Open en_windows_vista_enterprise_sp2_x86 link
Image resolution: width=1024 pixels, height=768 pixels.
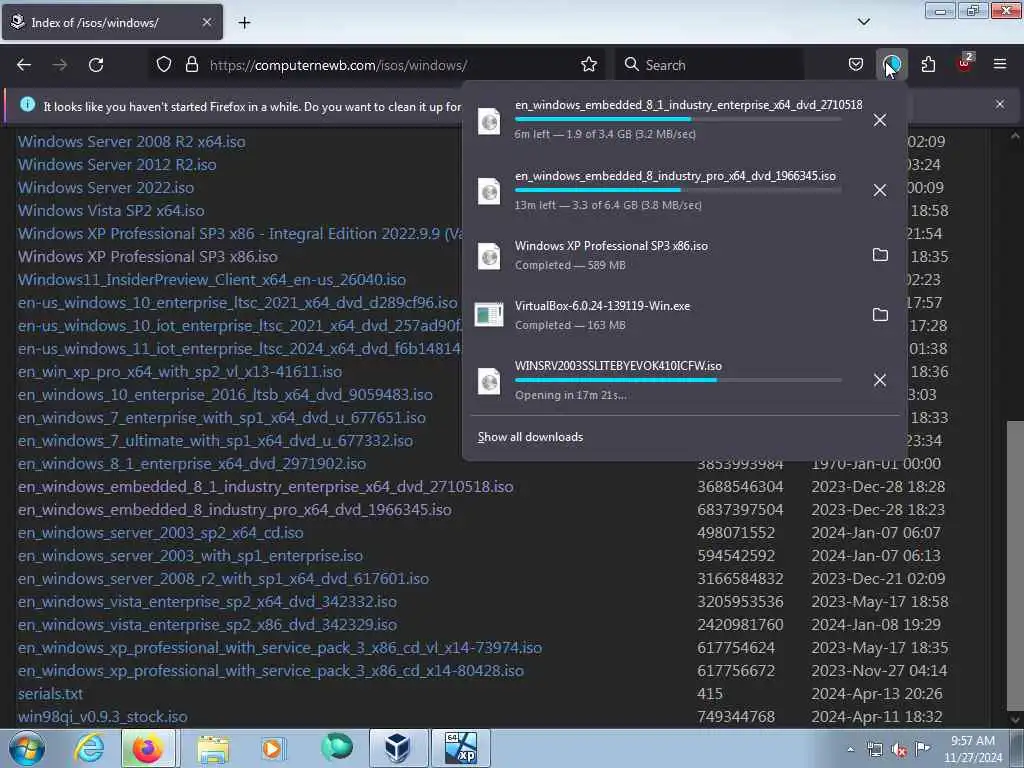pos(207,624)
